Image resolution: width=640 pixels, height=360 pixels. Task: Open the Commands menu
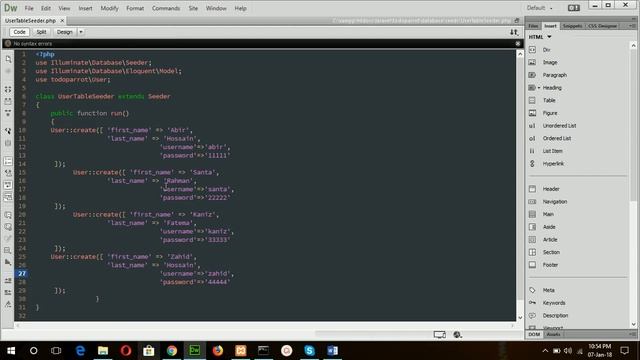coord(166,8)
